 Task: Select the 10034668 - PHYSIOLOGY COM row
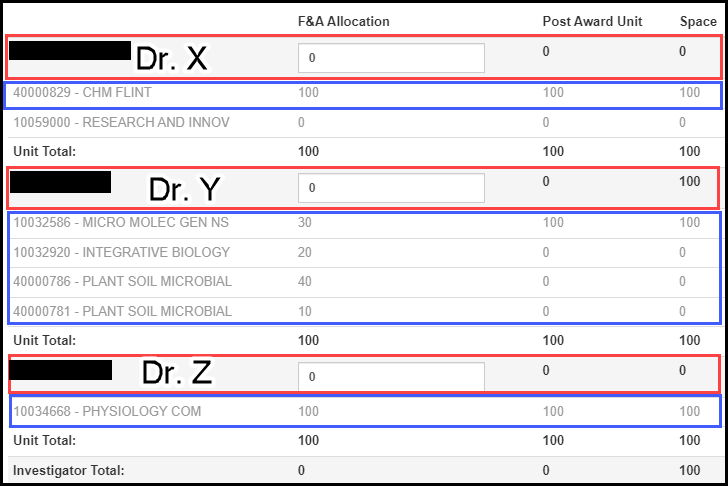[x=107, y=411]
